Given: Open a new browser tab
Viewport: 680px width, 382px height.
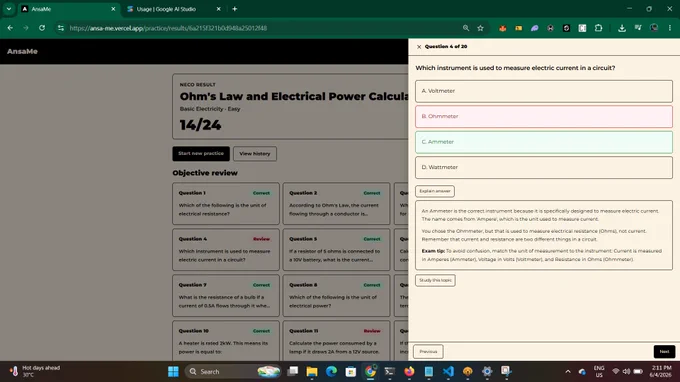Looking at the screenshot, I should (235, 9).
